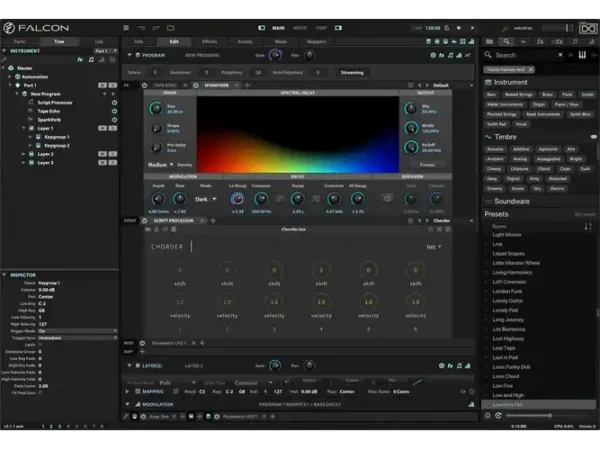Collapse the Instrument tree header

click(4, 51)
